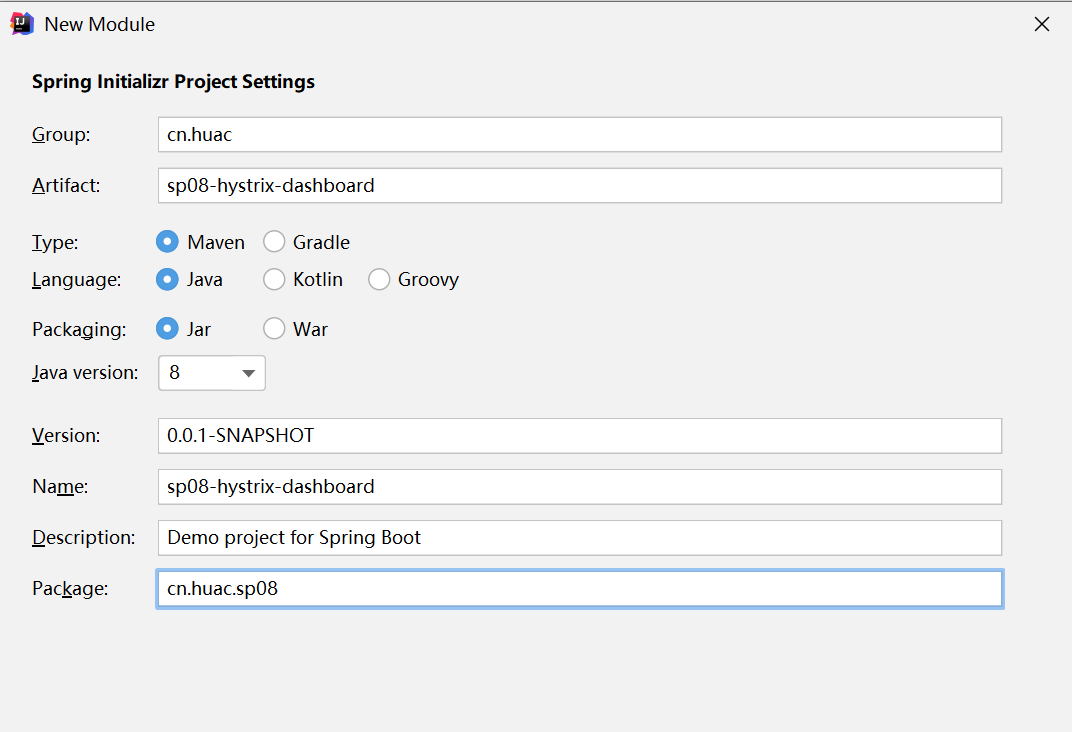Image resolution: width=1072 pixels, height=732 pixels.
Task: Choose Groovy as the language
Action: click(x=379, y=280)
